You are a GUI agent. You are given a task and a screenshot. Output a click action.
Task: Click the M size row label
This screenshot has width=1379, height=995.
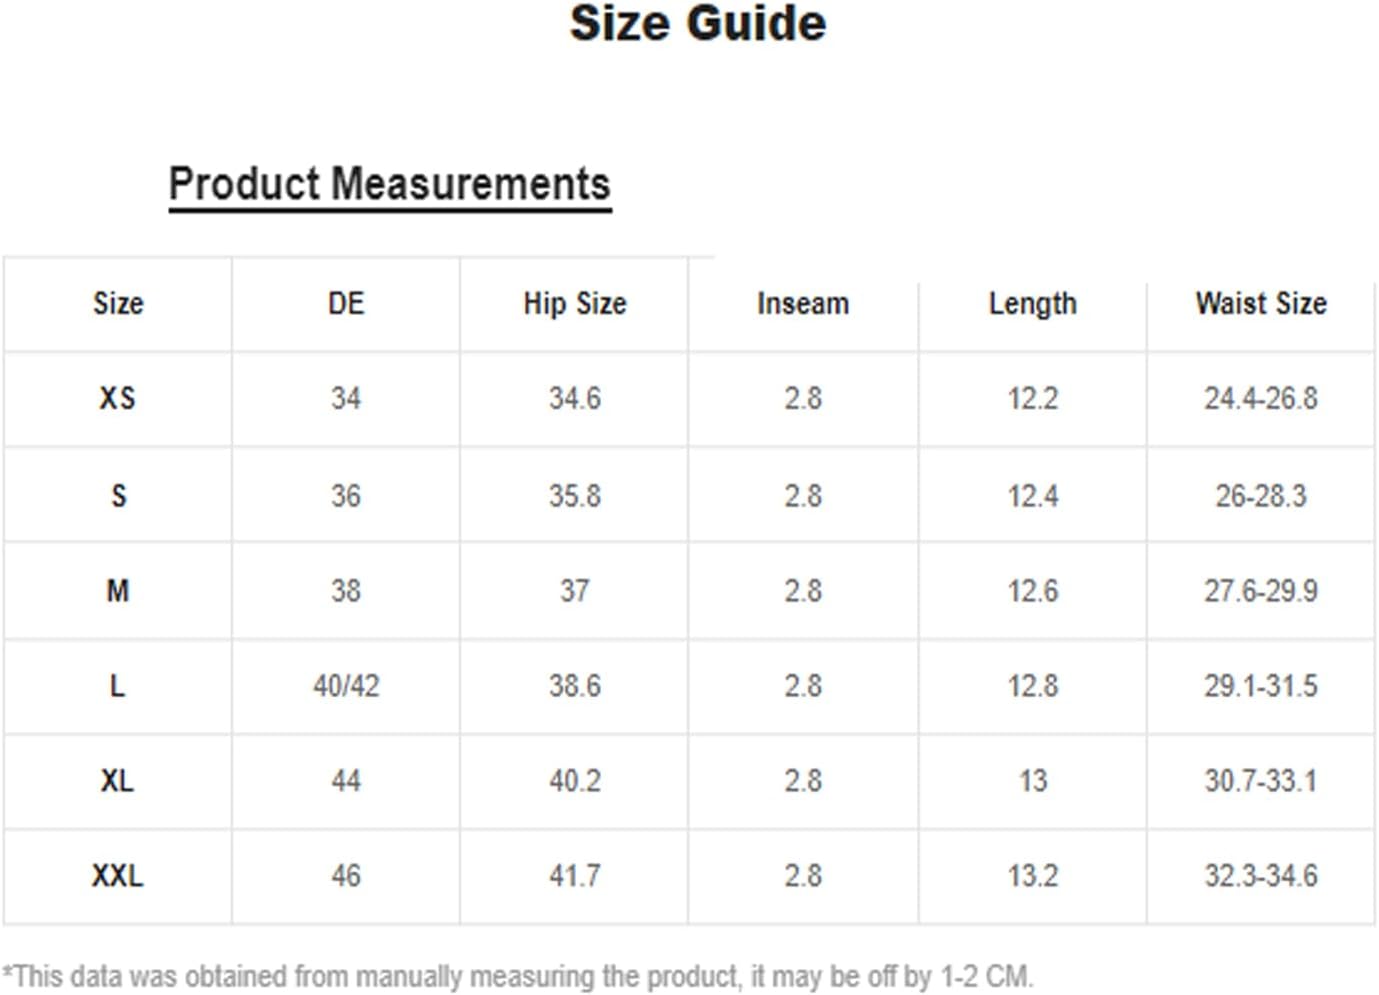[x=117, y=591]
